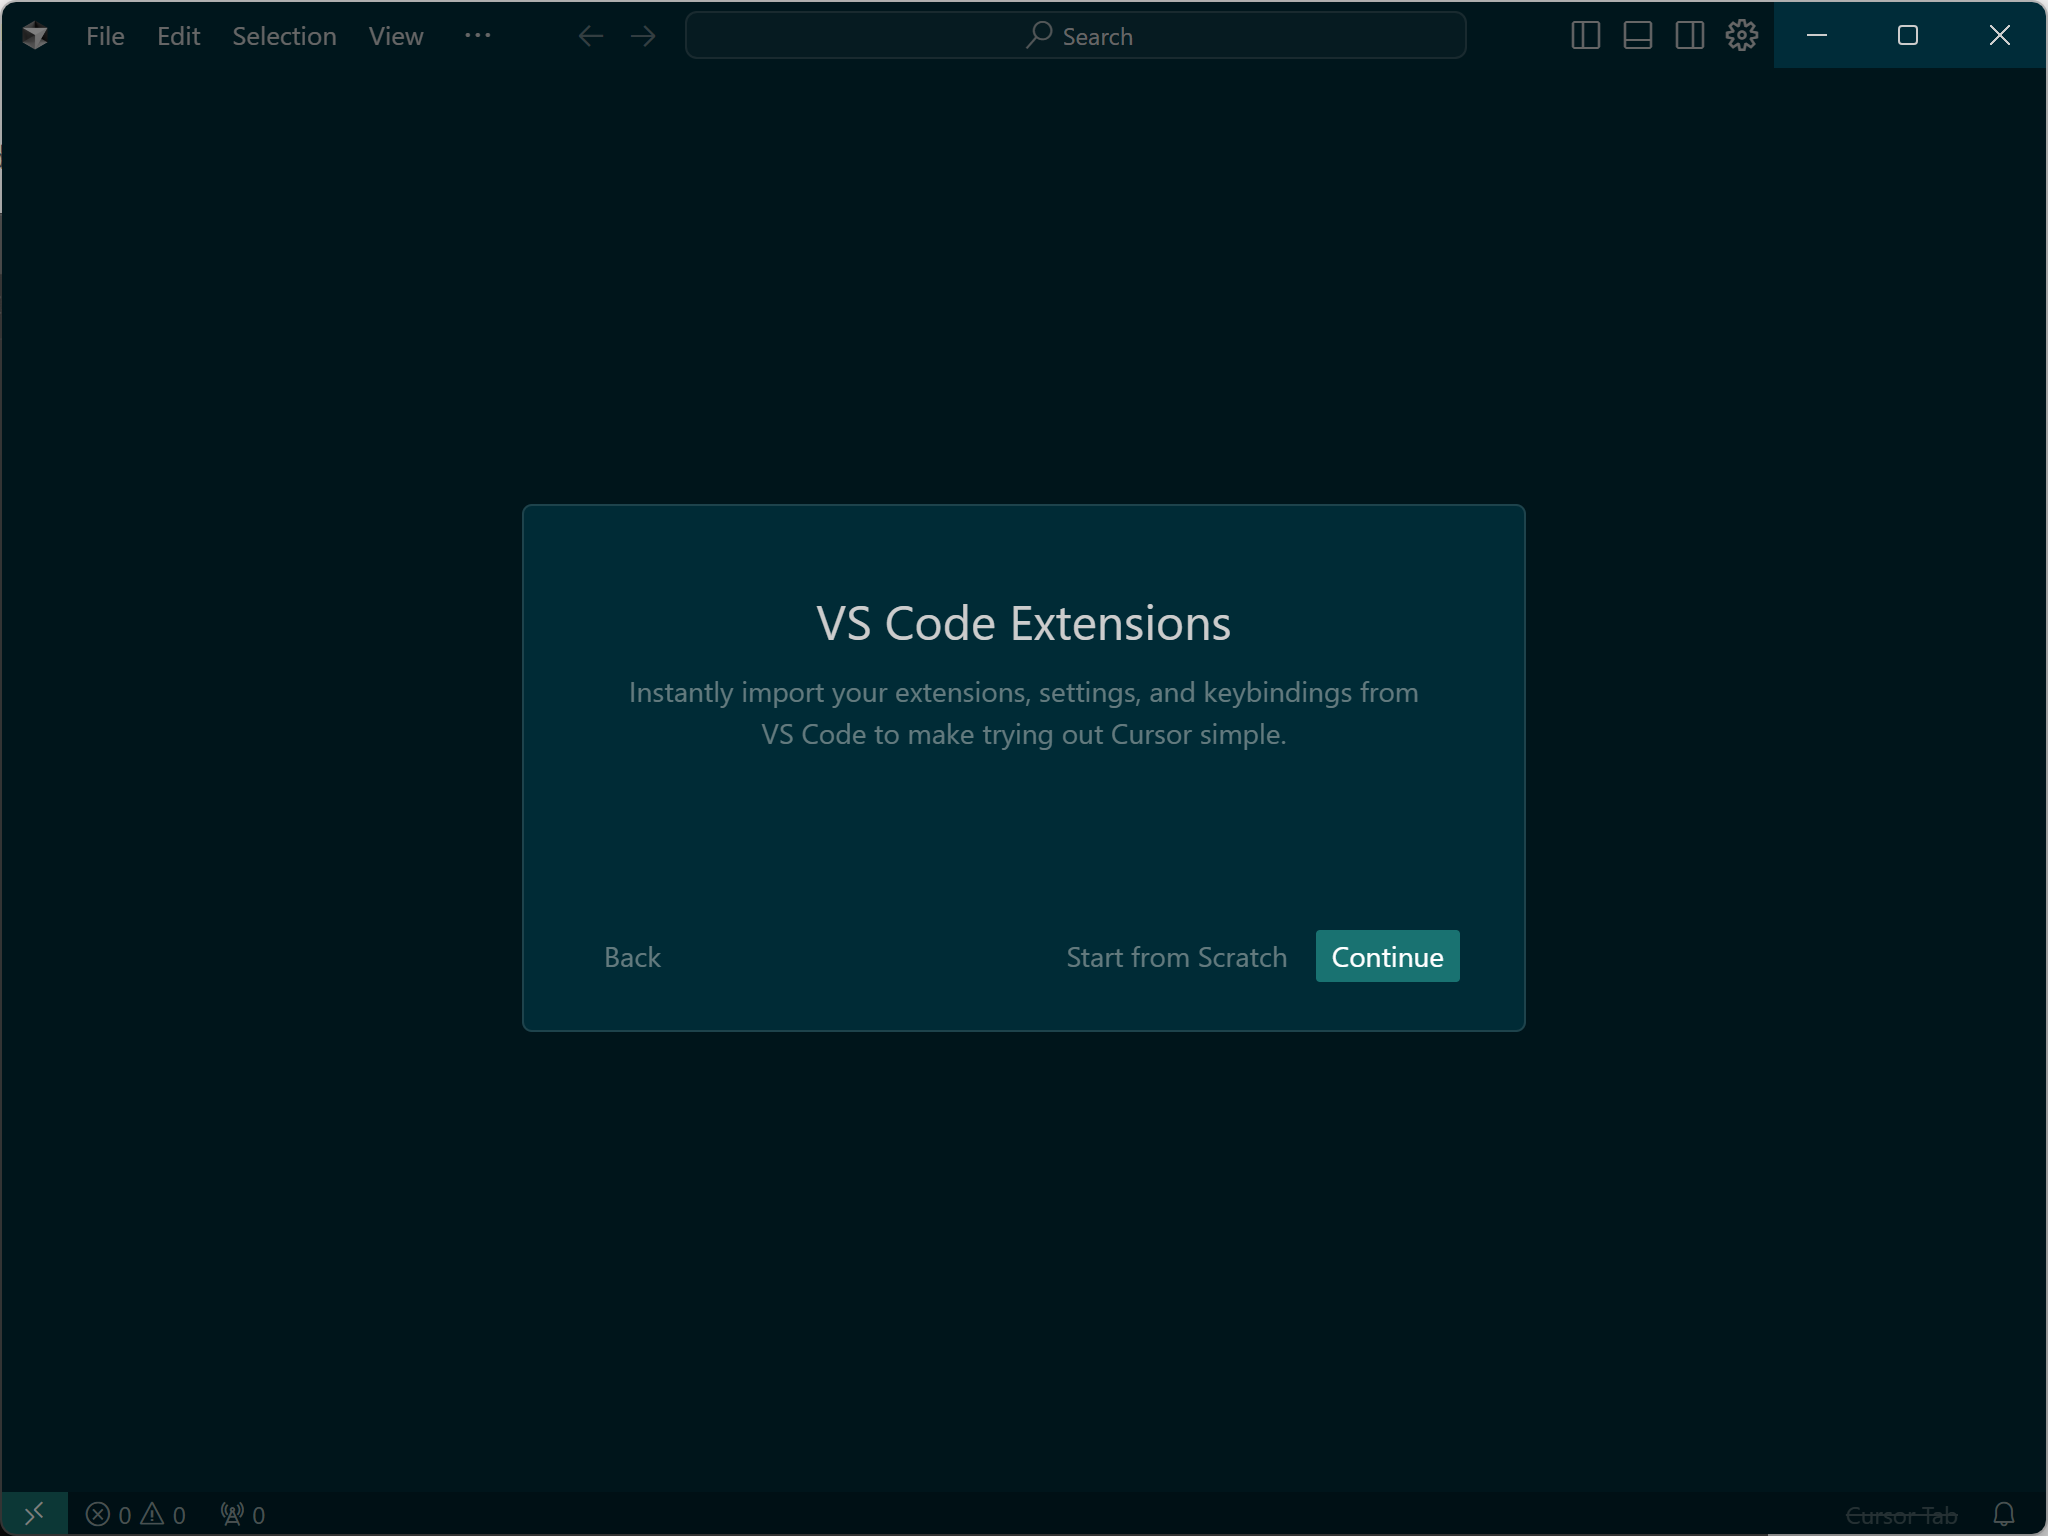Click Continue to import VS Code extensions
Viewport: 2048px width, 1536px height.
(1387, 957)
